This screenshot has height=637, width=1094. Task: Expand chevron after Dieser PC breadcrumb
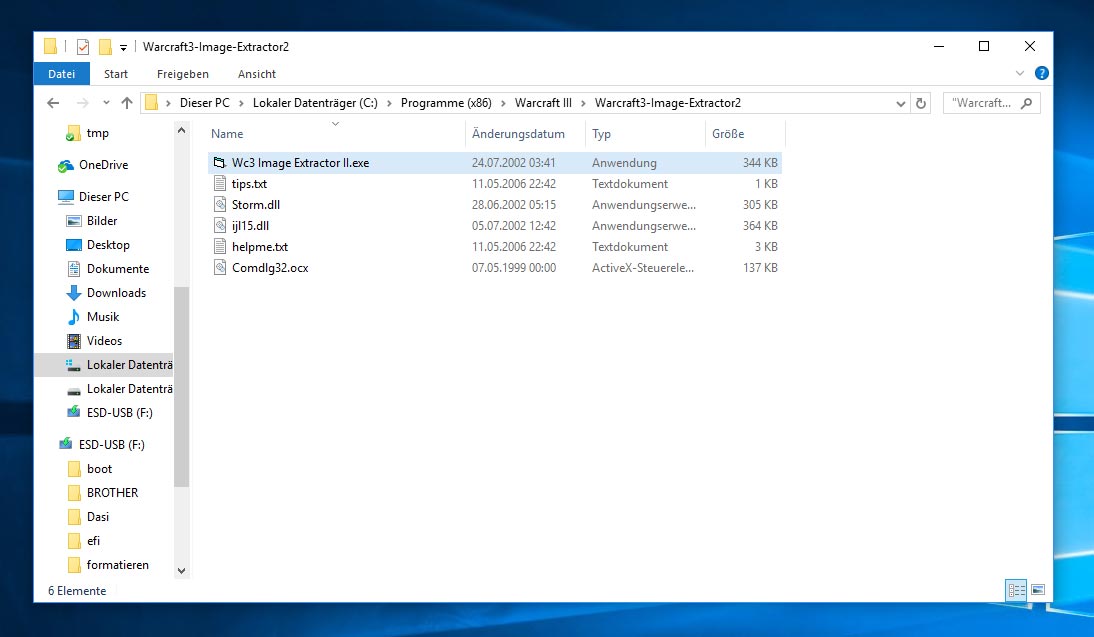(x=241, y=103)
